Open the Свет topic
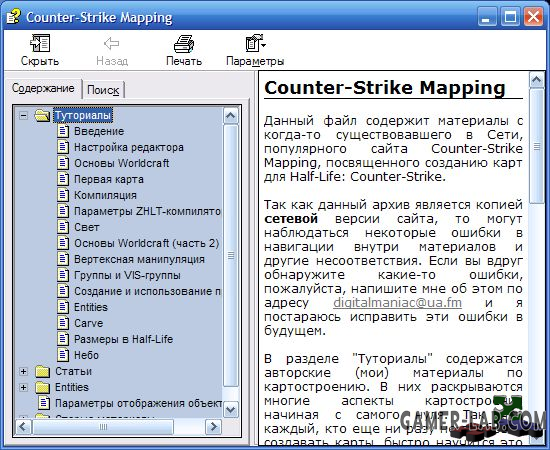Viewport: 550px width, 450px height. click(x=87, y=227)
